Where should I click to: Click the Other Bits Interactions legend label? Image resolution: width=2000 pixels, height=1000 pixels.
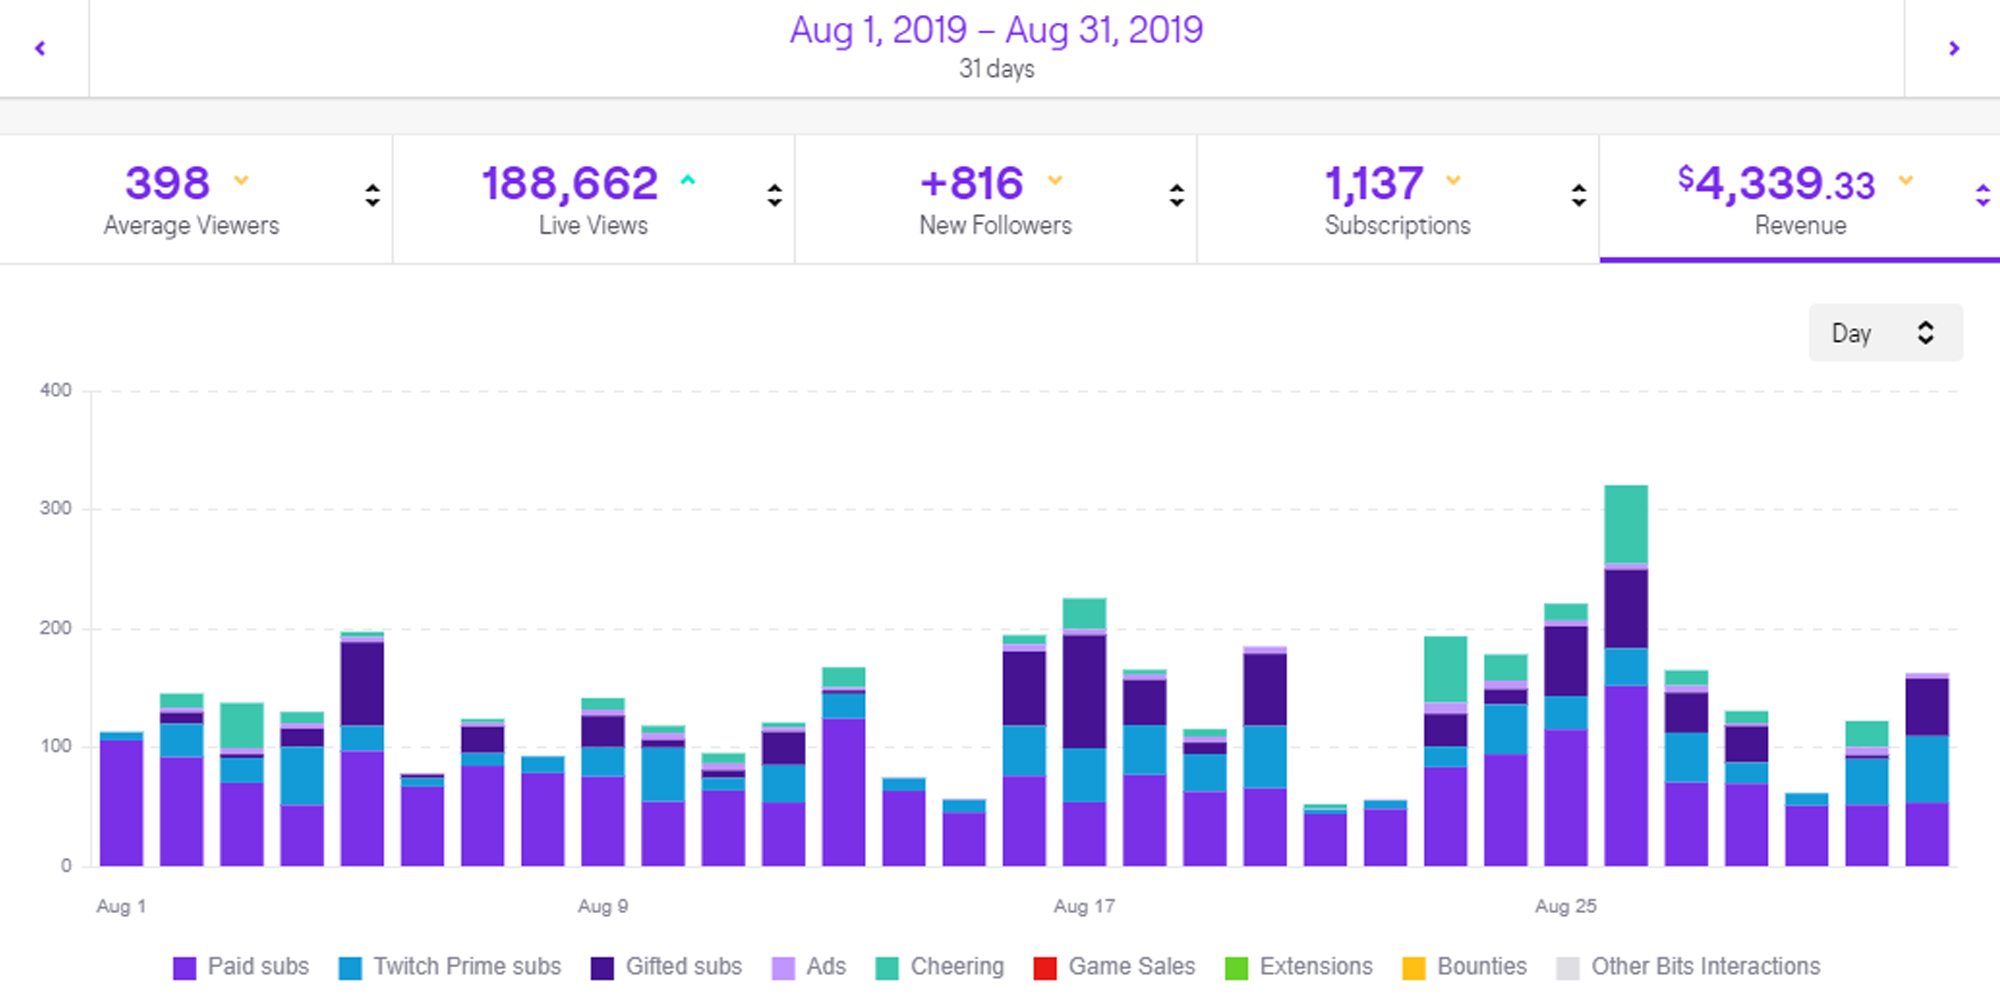point(1706,967)
